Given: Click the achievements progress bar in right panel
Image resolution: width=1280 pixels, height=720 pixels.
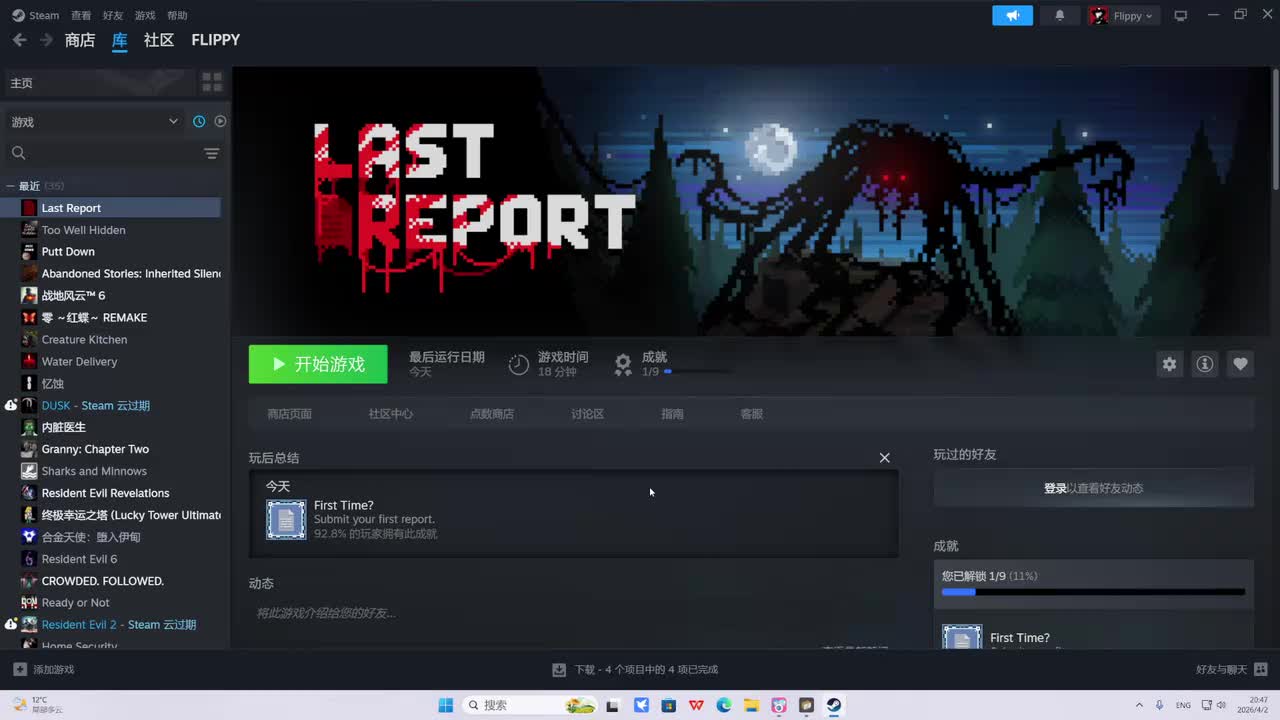Looking at the screenshot, I should tap(1093, 592).
